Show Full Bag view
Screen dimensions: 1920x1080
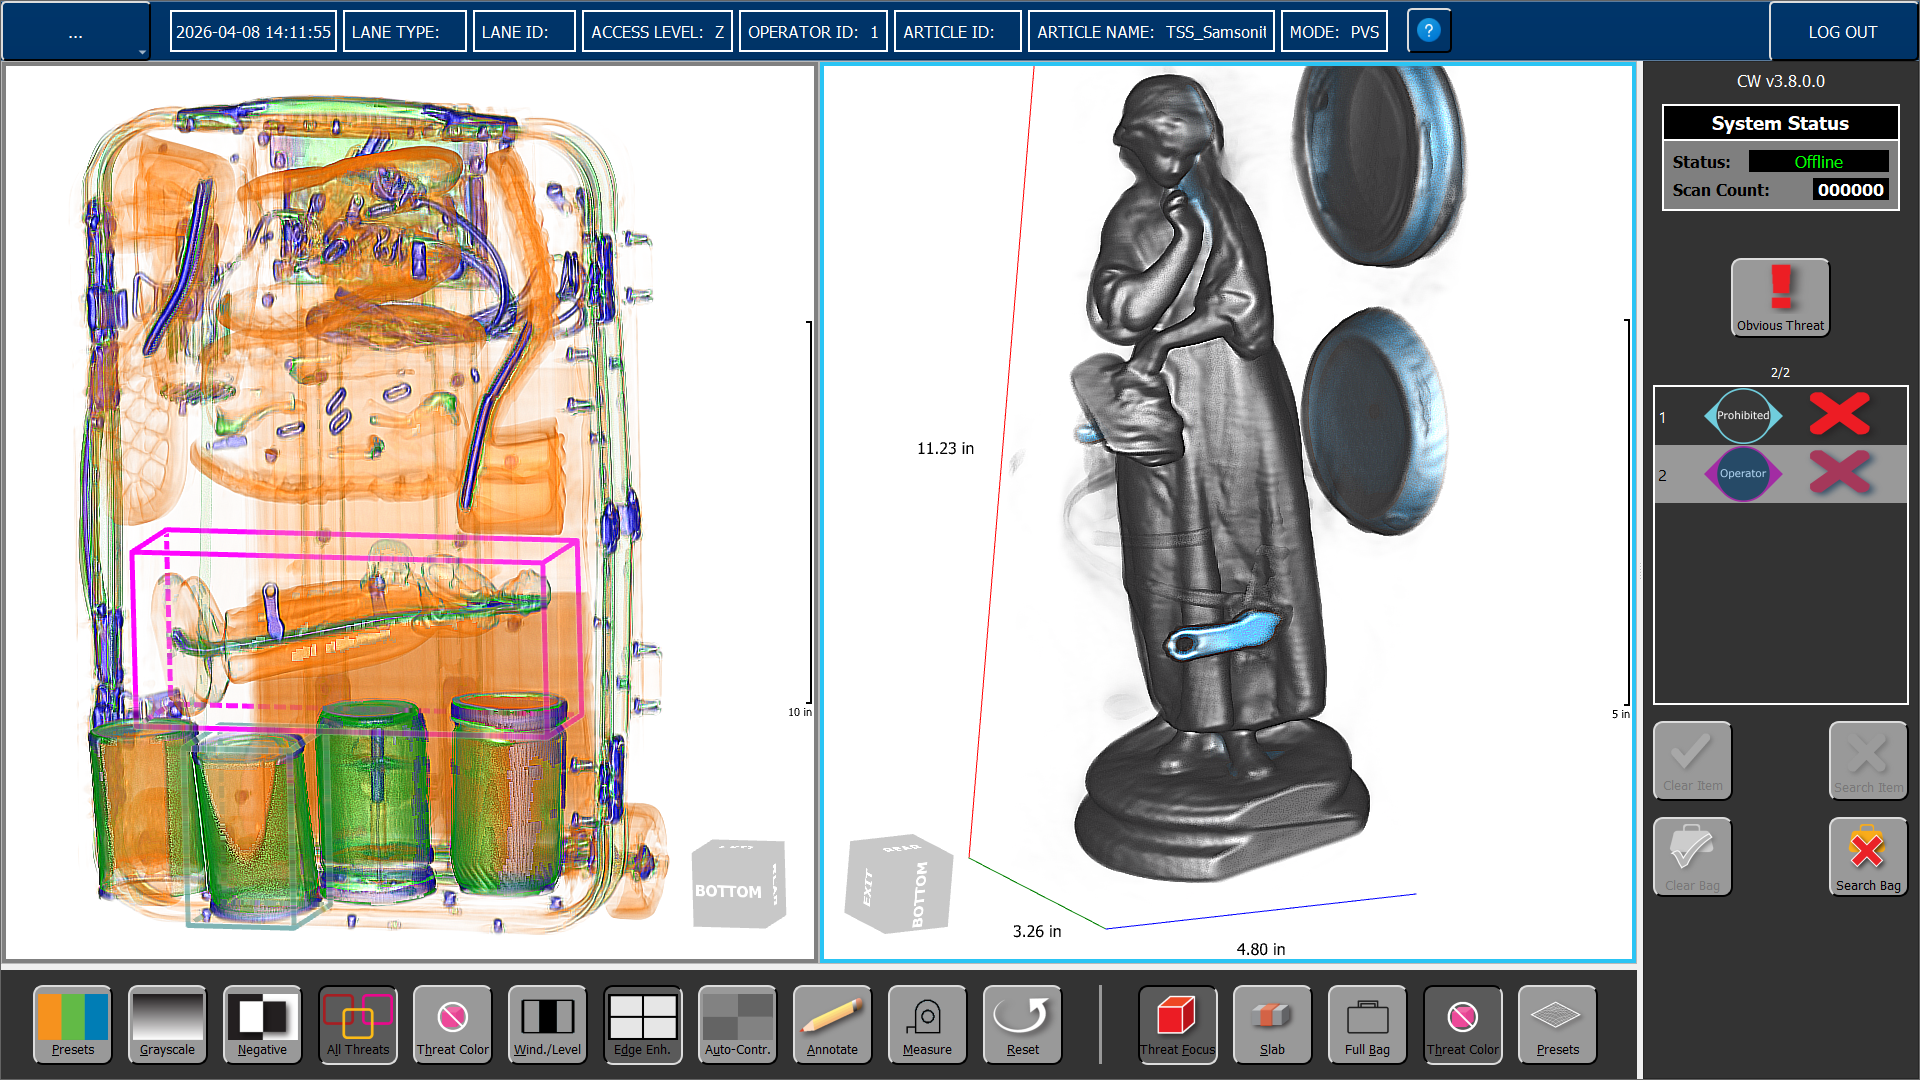tap(1367, 1023)
